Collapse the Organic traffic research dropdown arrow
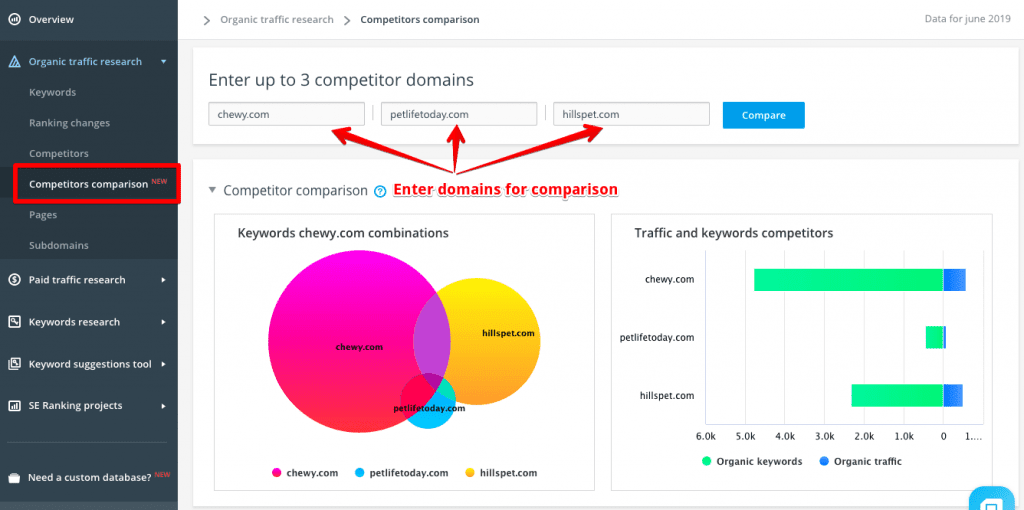Image resolution: width=1024 pixels, height=510 pixels. (x=164, y=62)
